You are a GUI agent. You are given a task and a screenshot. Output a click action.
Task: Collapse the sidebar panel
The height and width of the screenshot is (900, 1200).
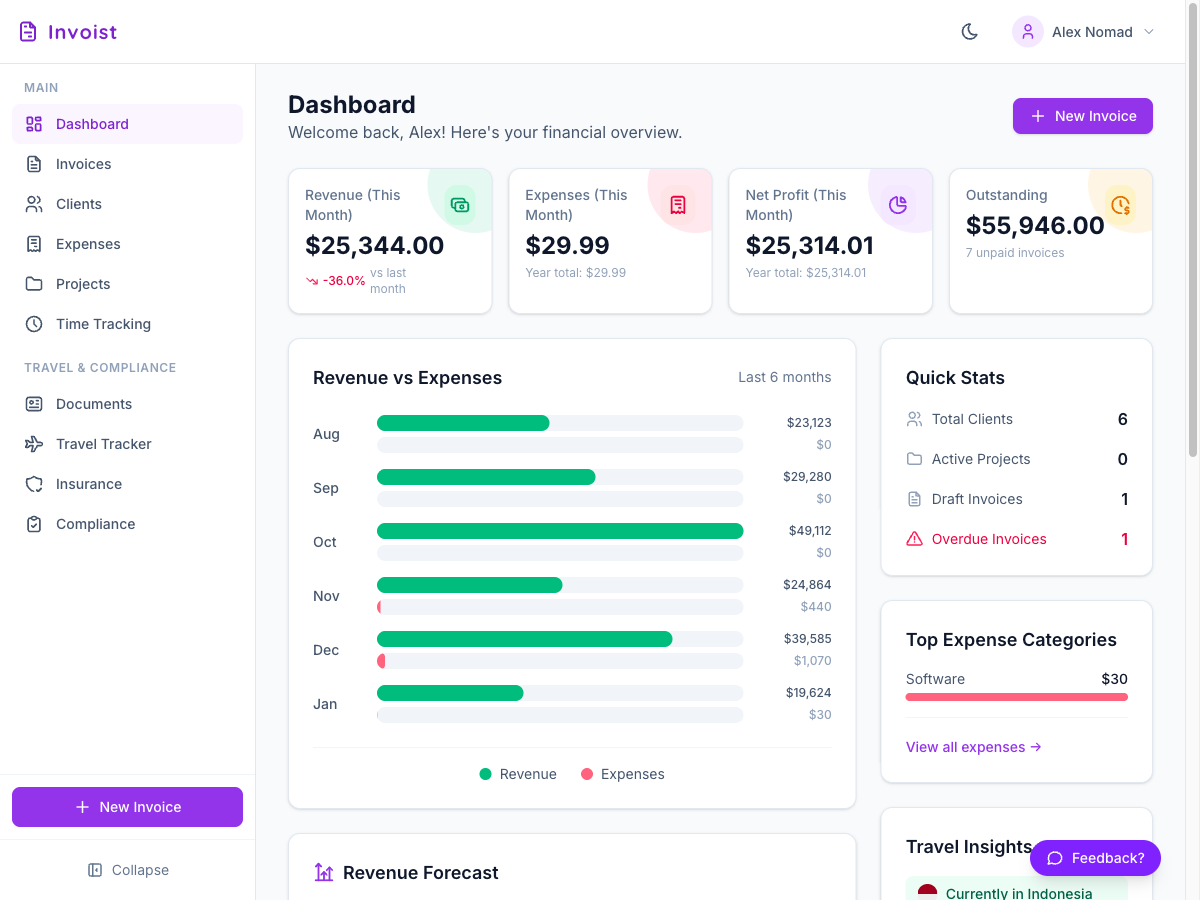(127, 870)
